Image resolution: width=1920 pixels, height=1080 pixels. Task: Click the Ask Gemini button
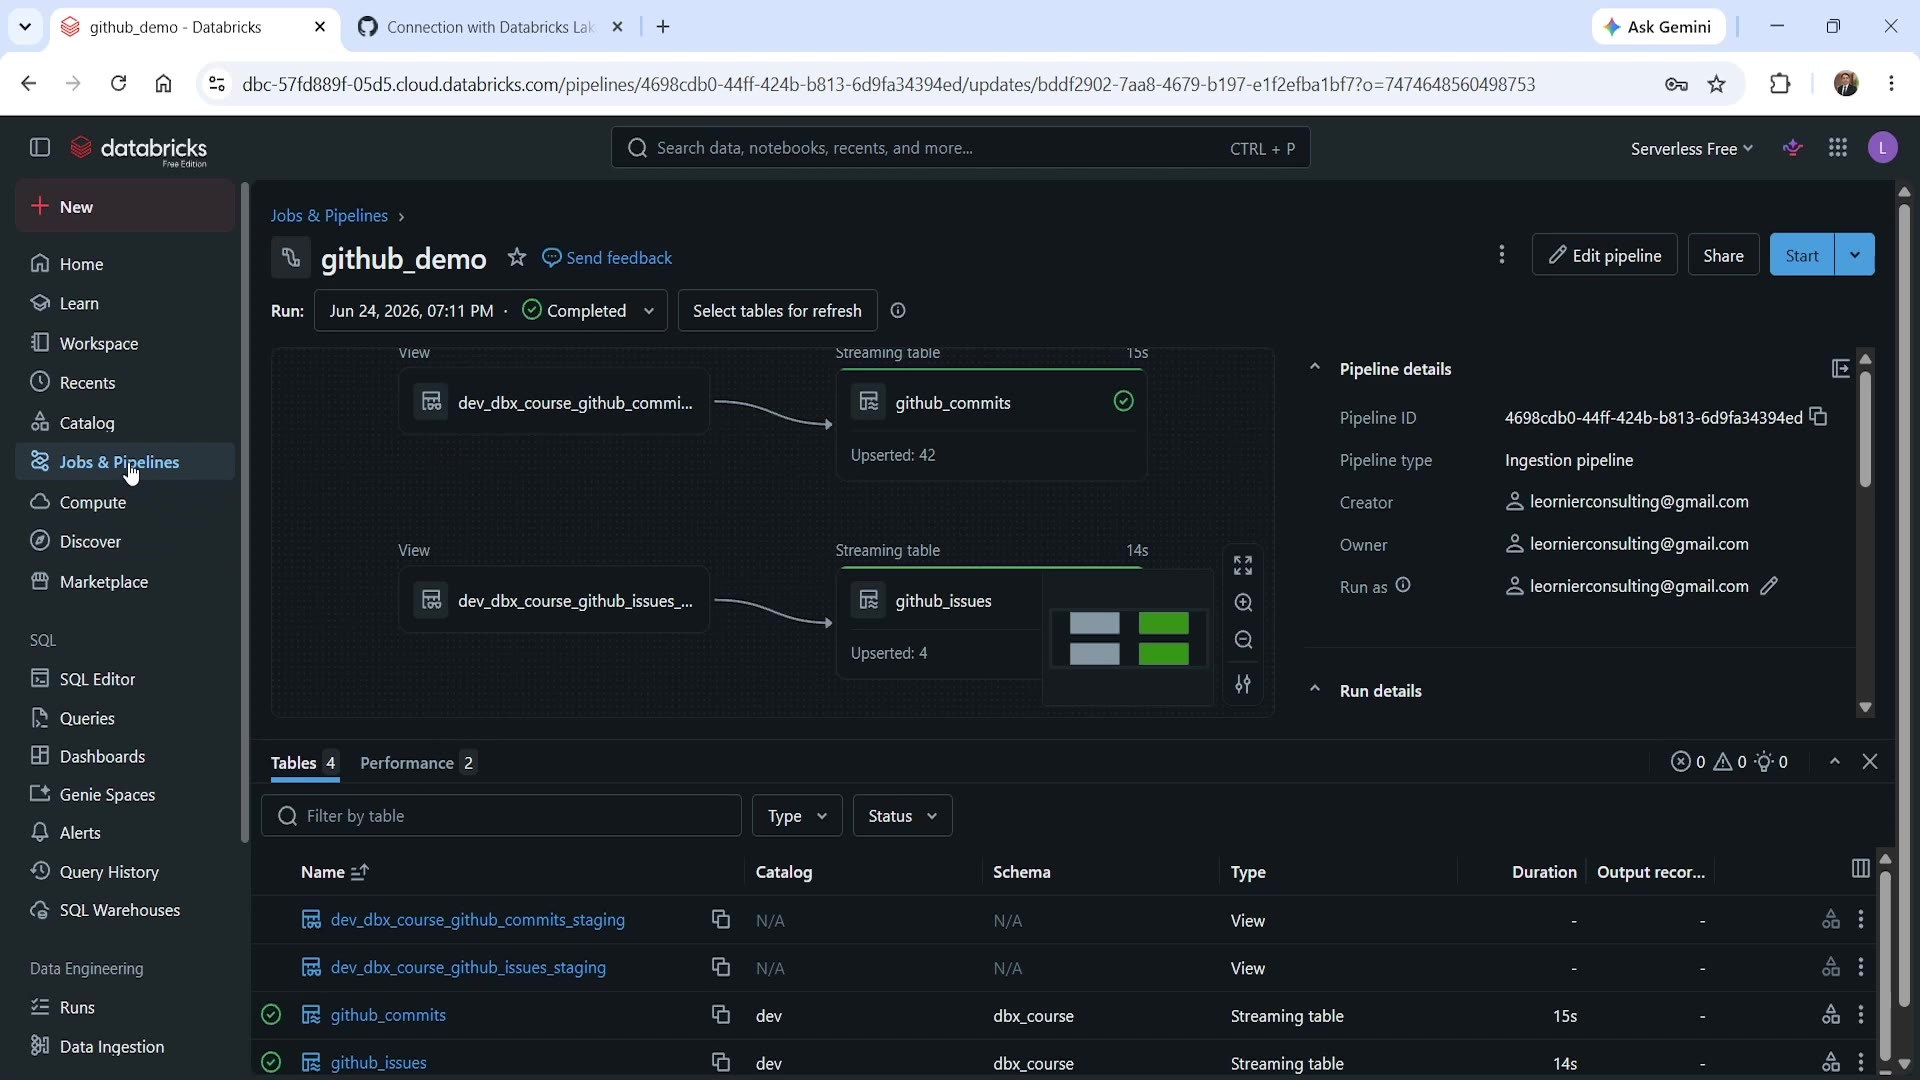coord(1658,27)
